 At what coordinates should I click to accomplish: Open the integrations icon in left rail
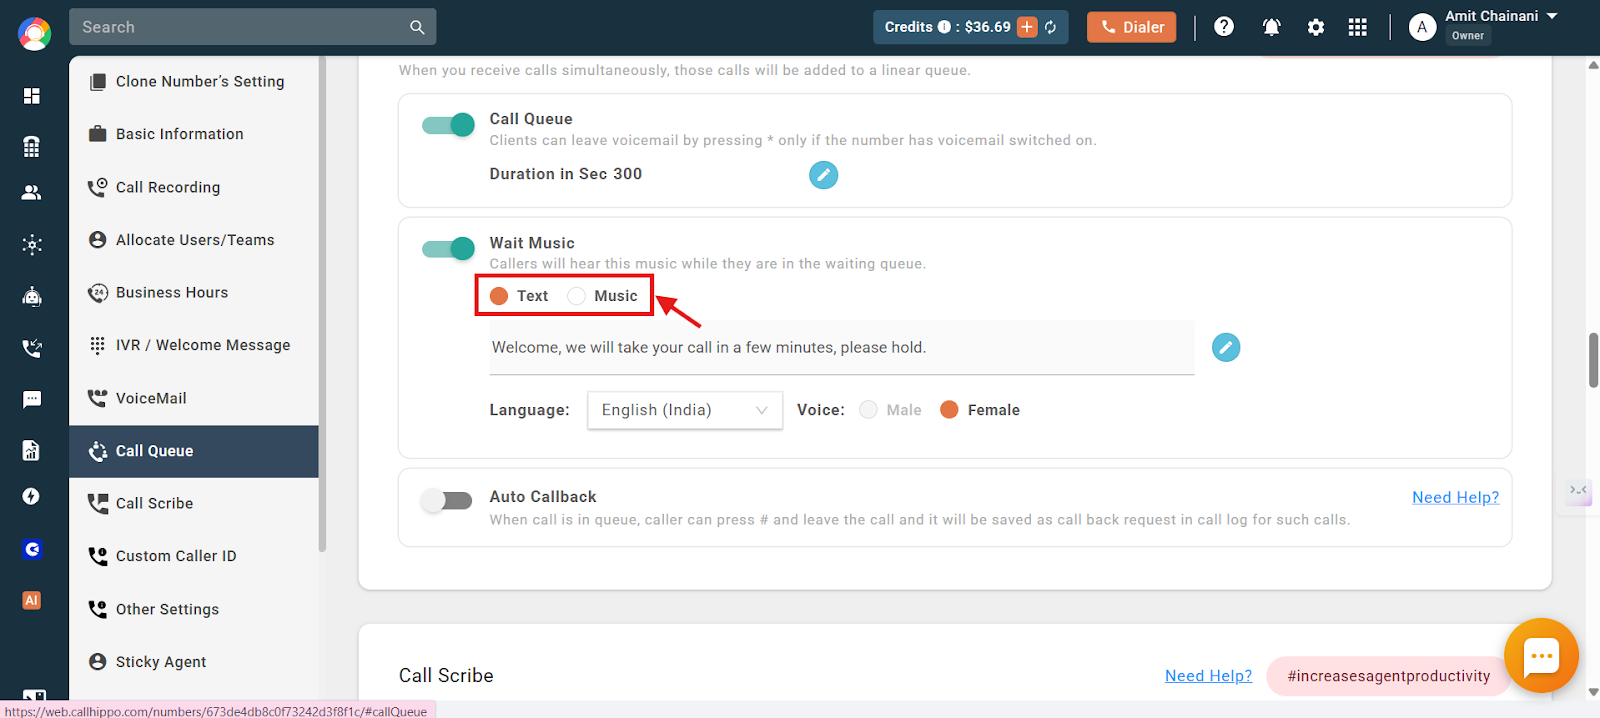[x=32, y=244]
